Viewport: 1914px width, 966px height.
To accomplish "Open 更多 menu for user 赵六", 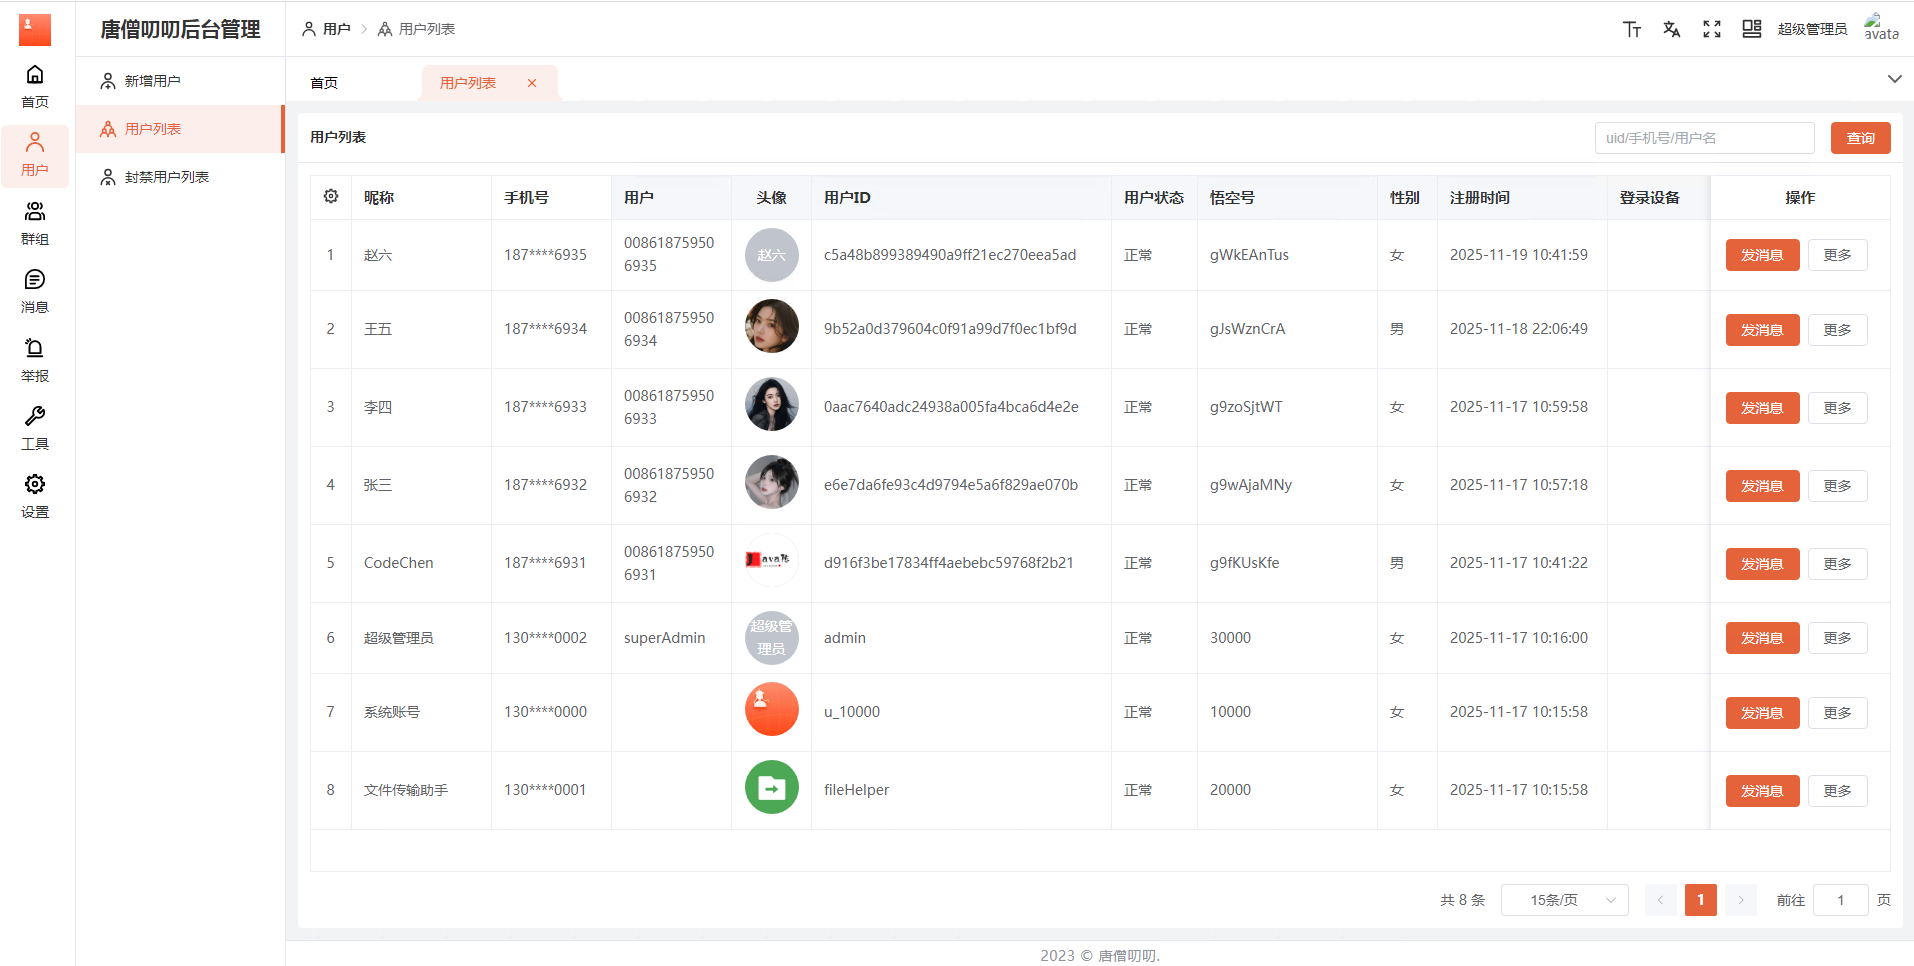I will (x=1837, y=255).
